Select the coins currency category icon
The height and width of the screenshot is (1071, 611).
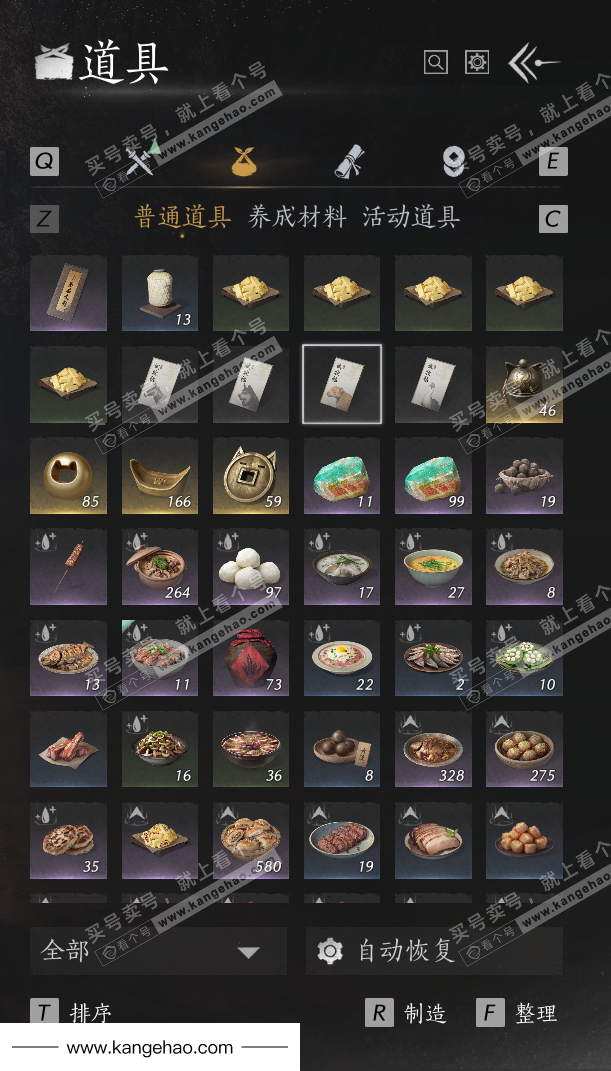pos(453,161)
